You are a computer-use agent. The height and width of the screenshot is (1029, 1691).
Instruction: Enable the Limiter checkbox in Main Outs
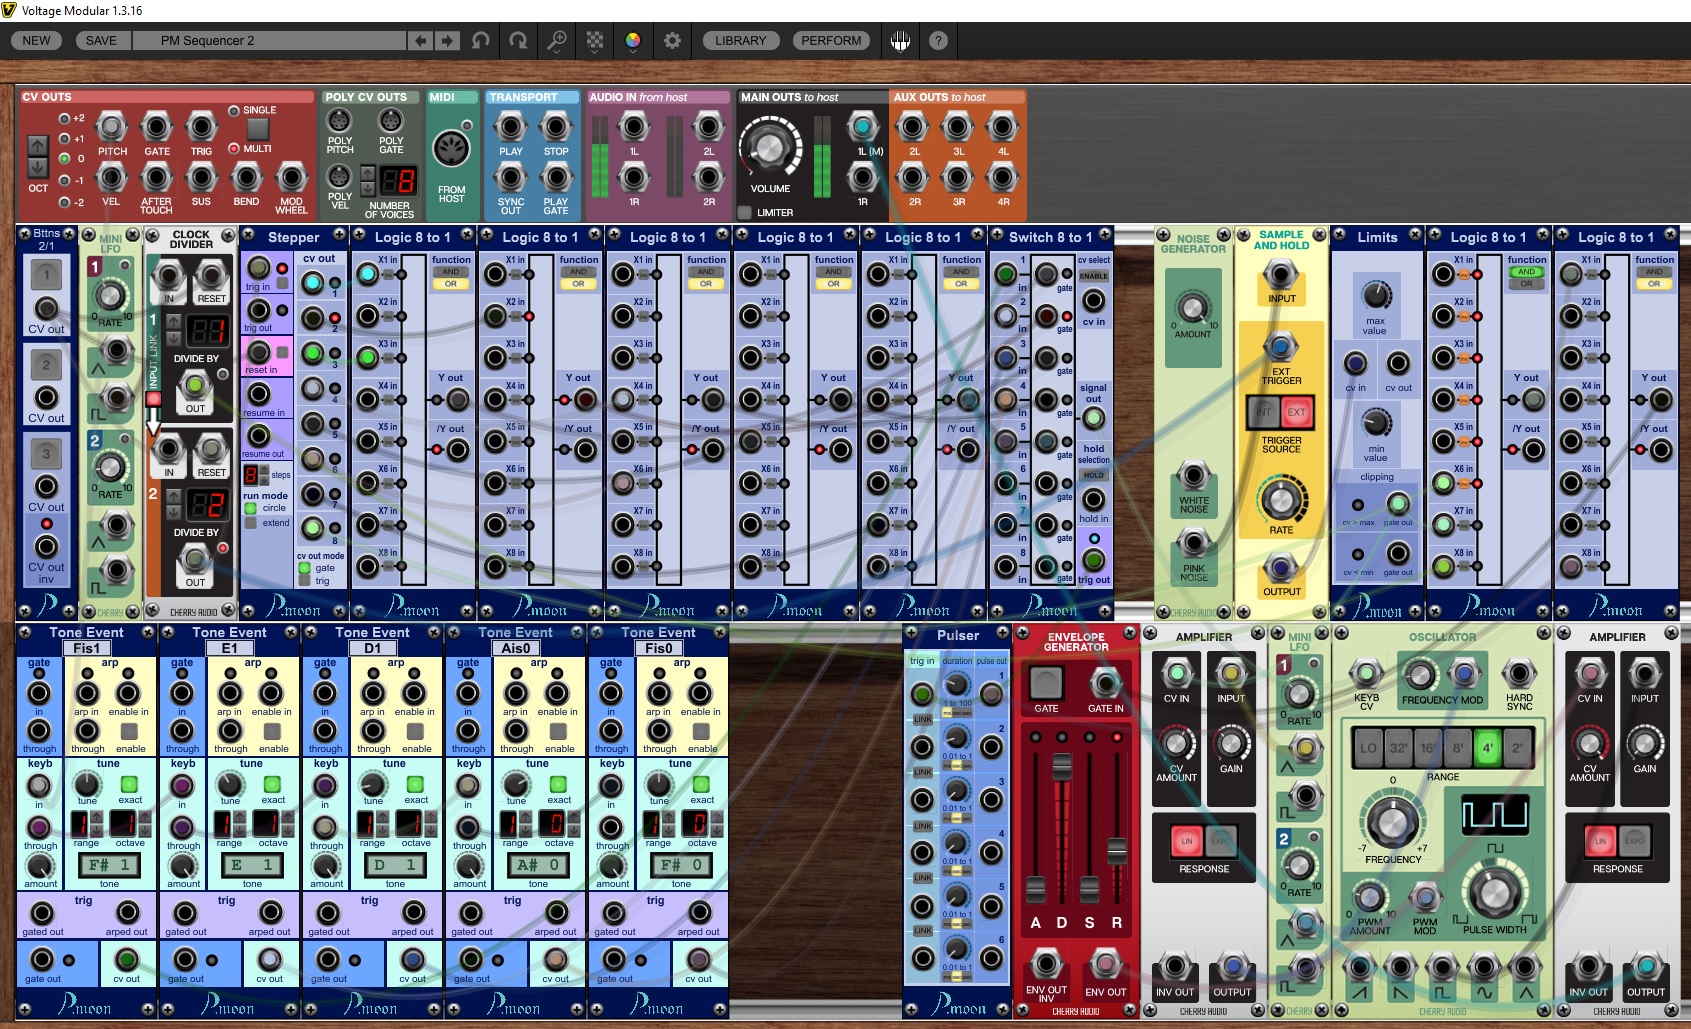coord(745,212)
